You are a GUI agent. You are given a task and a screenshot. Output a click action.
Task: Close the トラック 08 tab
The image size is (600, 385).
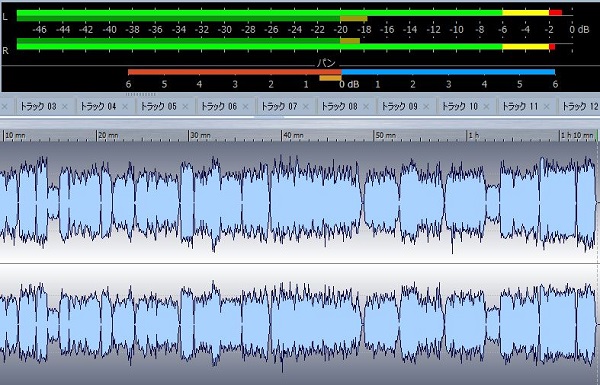point(366,107)
